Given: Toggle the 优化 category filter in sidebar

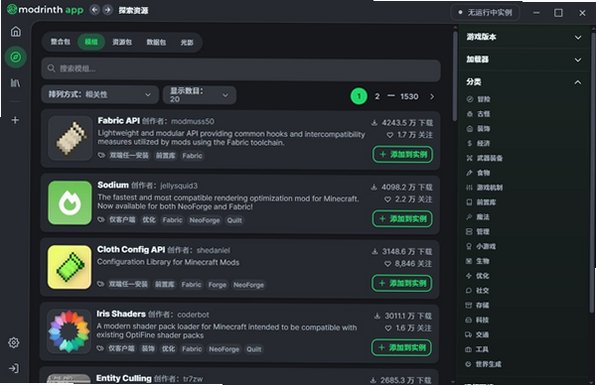Looking at the screenshot, I should [x=477, y=276].
